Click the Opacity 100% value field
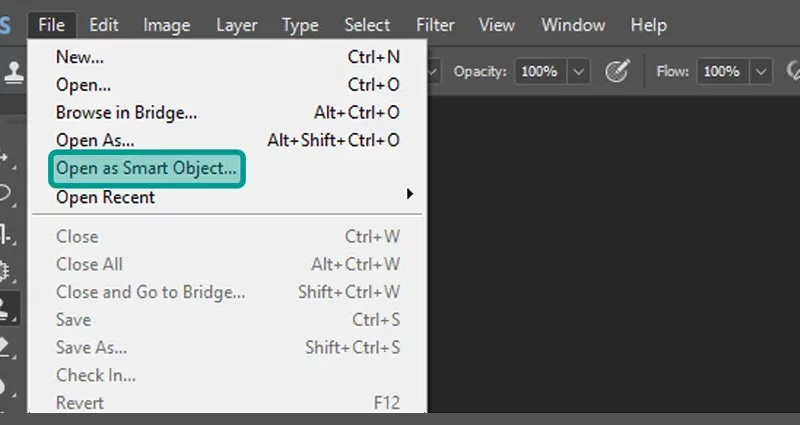Screen dimensions: 800x425 point(540,71)
